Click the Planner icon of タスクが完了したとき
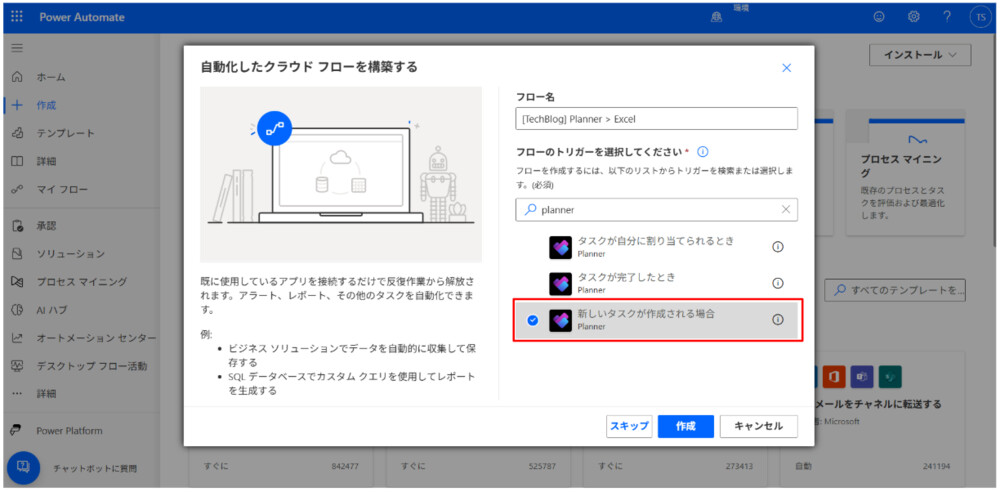1000x492 pixels. tap(561, 283)
